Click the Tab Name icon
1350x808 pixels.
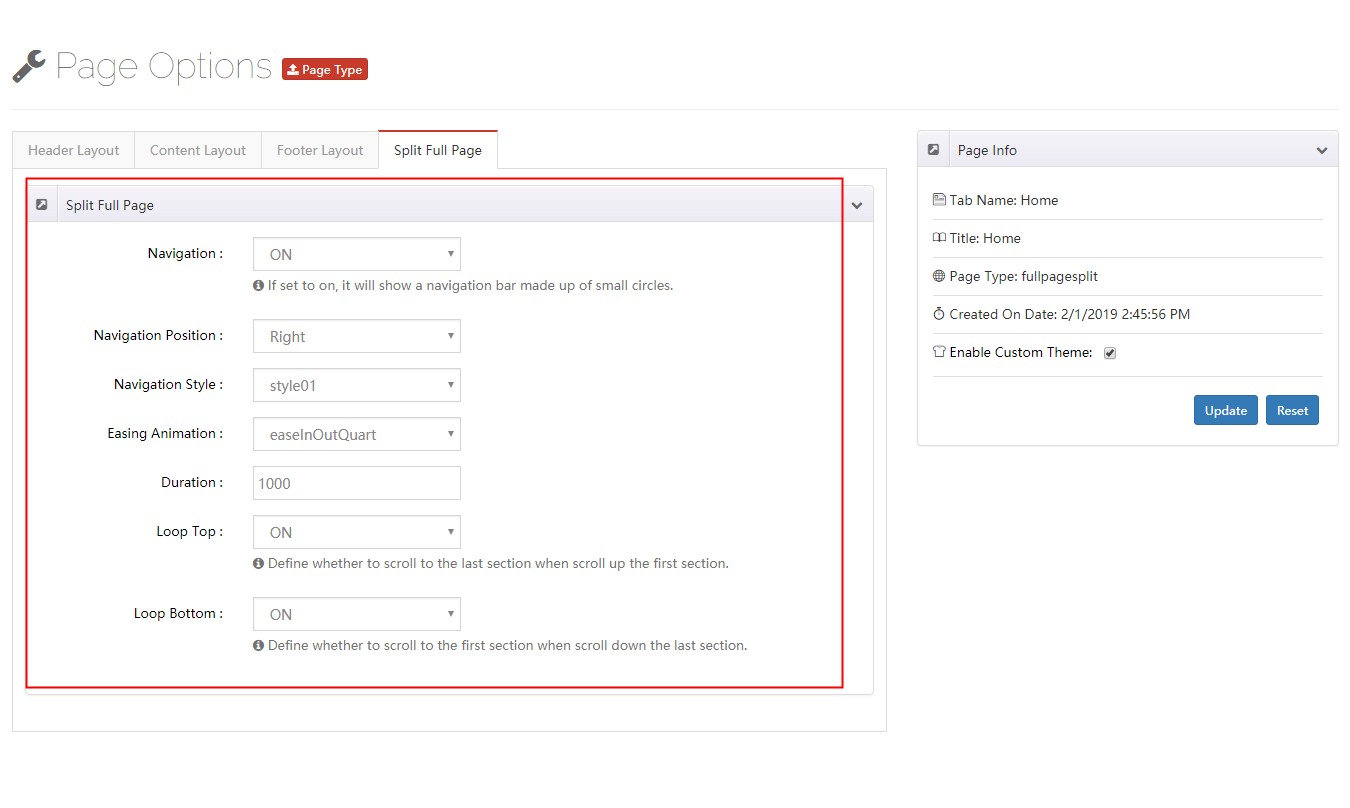[x=939, y=200]
